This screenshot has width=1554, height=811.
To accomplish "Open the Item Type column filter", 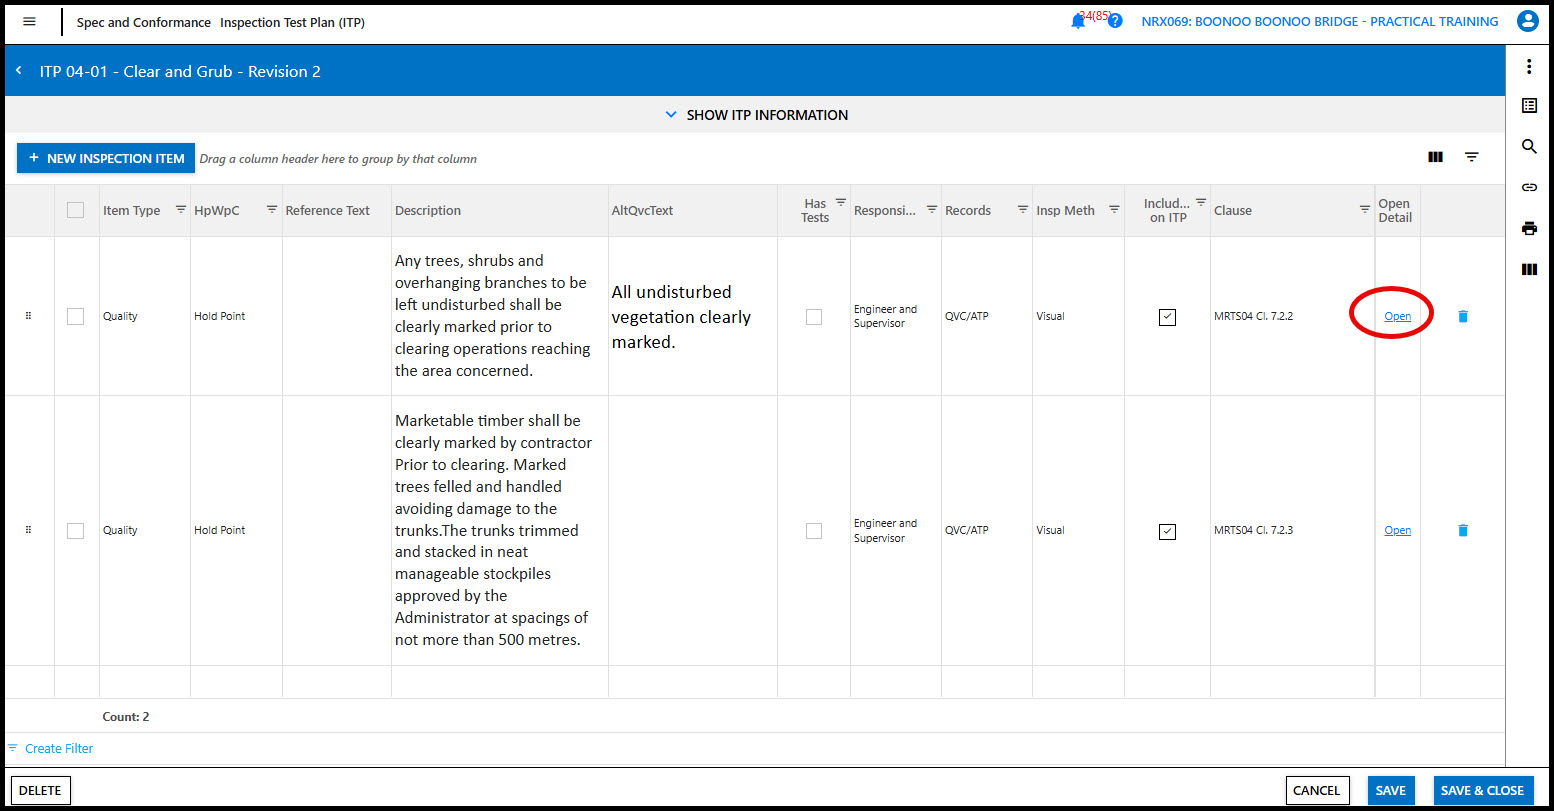I will (x=181, y=209).
